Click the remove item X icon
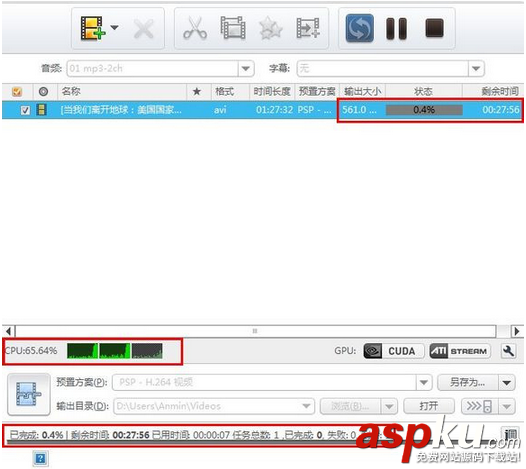526x469 pixels. coord(144,30)
